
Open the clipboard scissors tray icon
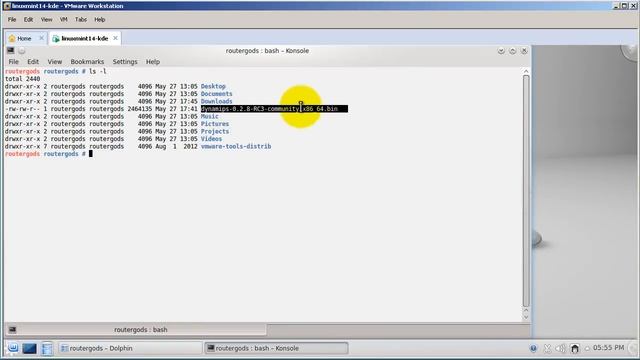click(547, 348)
